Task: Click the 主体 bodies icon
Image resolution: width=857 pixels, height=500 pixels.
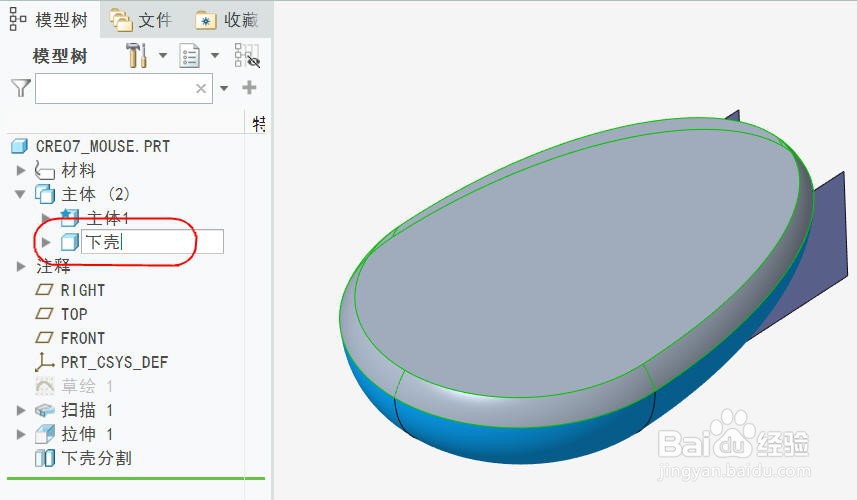Action: click(45, 194)
